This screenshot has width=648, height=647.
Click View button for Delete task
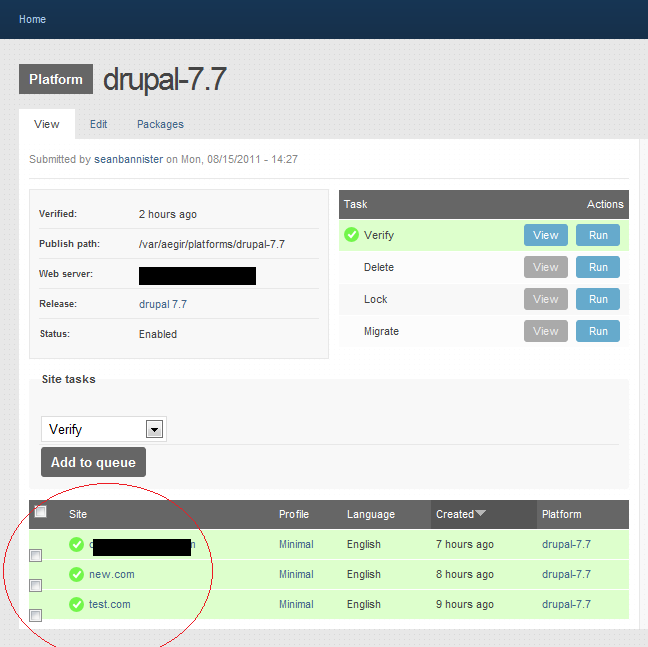pos(546,267)
